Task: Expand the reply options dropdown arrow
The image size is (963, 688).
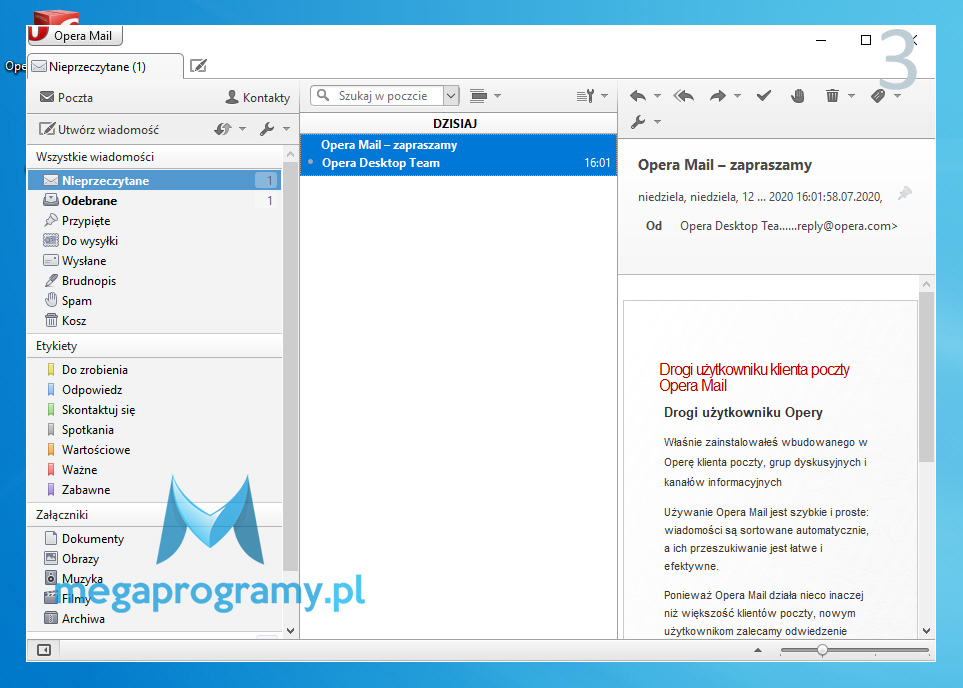Action: (657, 95)
